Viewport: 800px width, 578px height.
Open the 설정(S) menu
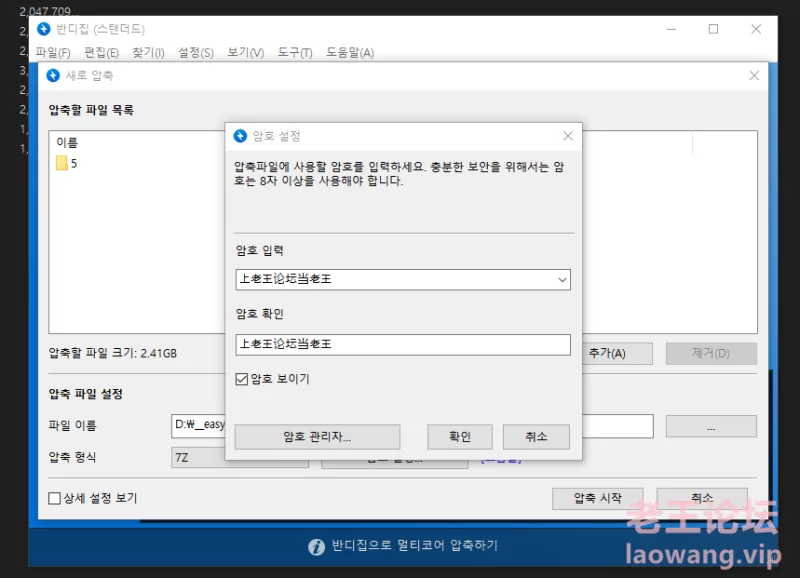coord(196,53)
